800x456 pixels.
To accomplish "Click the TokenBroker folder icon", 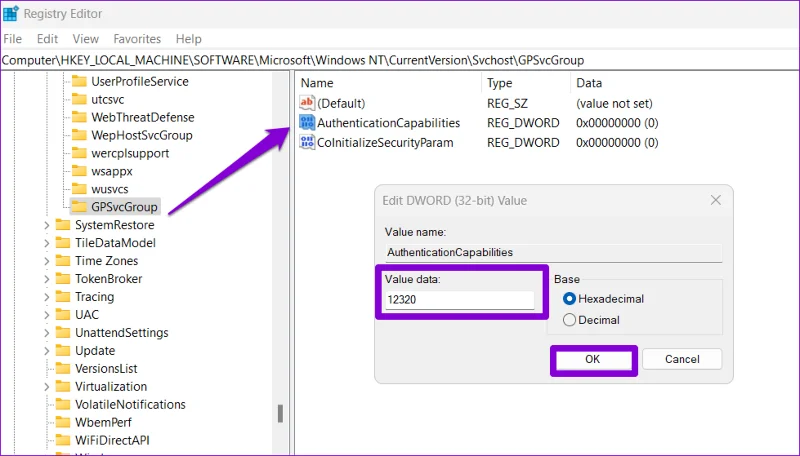I will pyautogui.click(x=63, y=278).
